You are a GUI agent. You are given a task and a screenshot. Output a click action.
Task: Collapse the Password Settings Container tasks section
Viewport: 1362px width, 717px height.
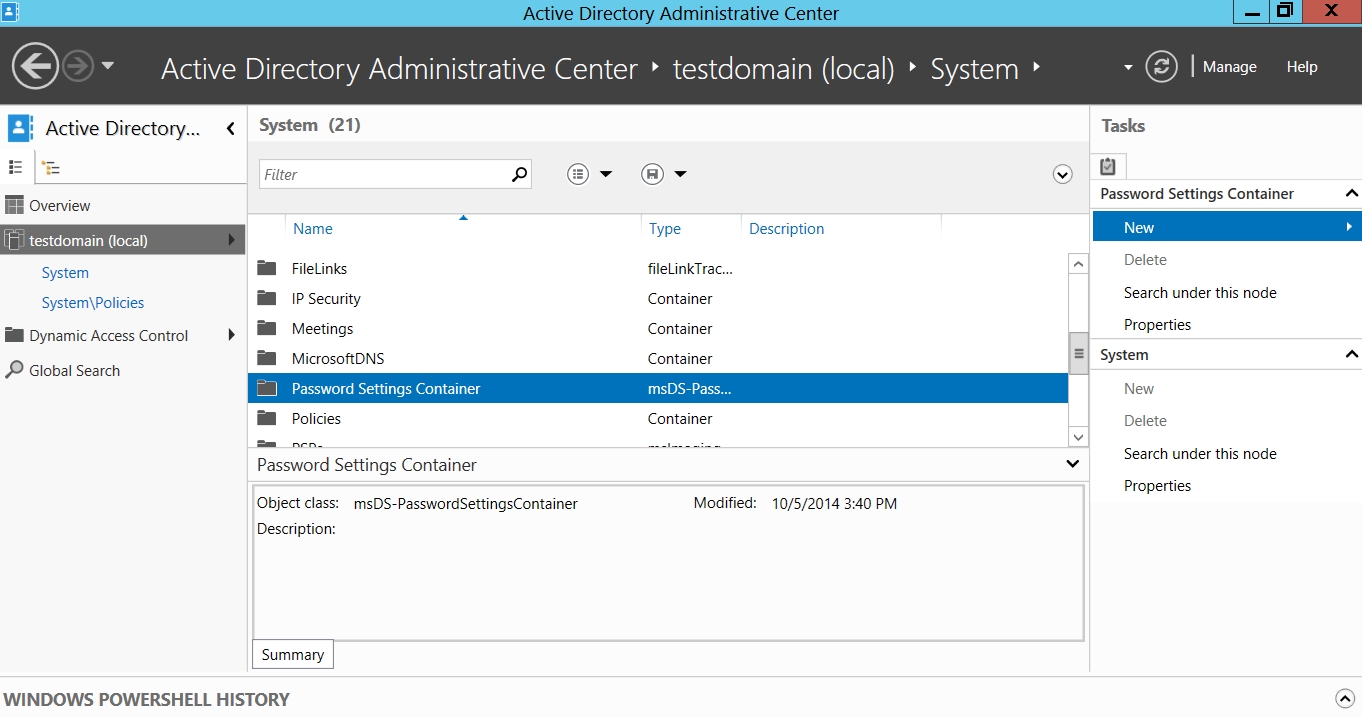[1351, 194]
